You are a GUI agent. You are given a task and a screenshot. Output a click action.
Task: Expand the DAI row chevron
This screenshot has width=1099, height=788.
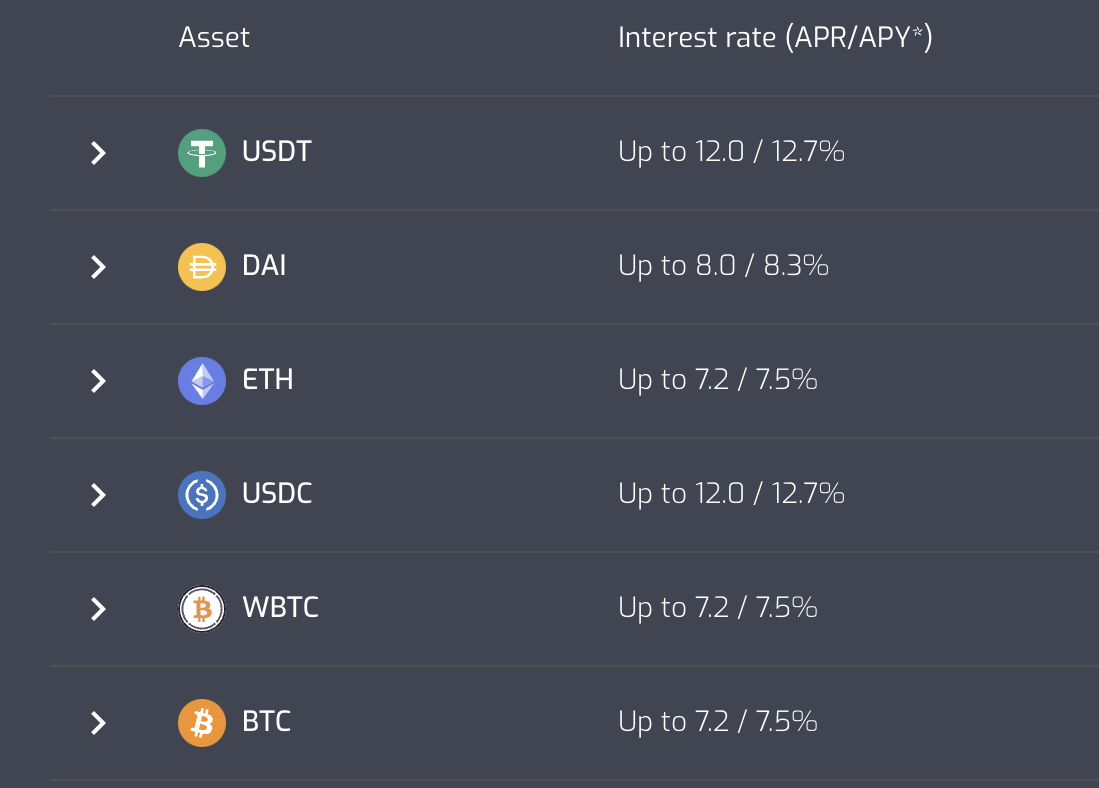point(98,267)
